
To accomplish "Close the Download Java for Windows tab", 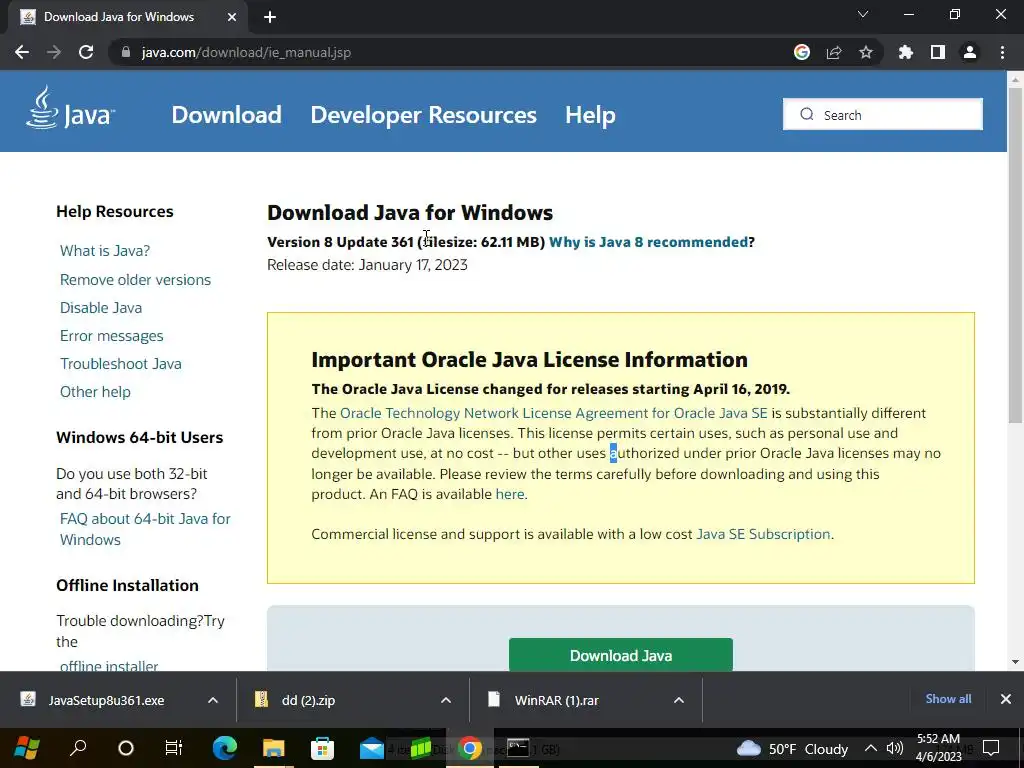I will tap(232, 17).
